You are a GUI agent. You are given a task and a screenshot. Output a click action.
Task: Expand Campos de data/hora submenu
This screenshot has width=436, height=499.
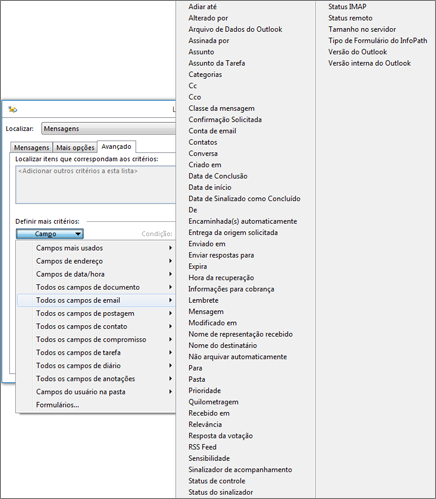[96, 274]
